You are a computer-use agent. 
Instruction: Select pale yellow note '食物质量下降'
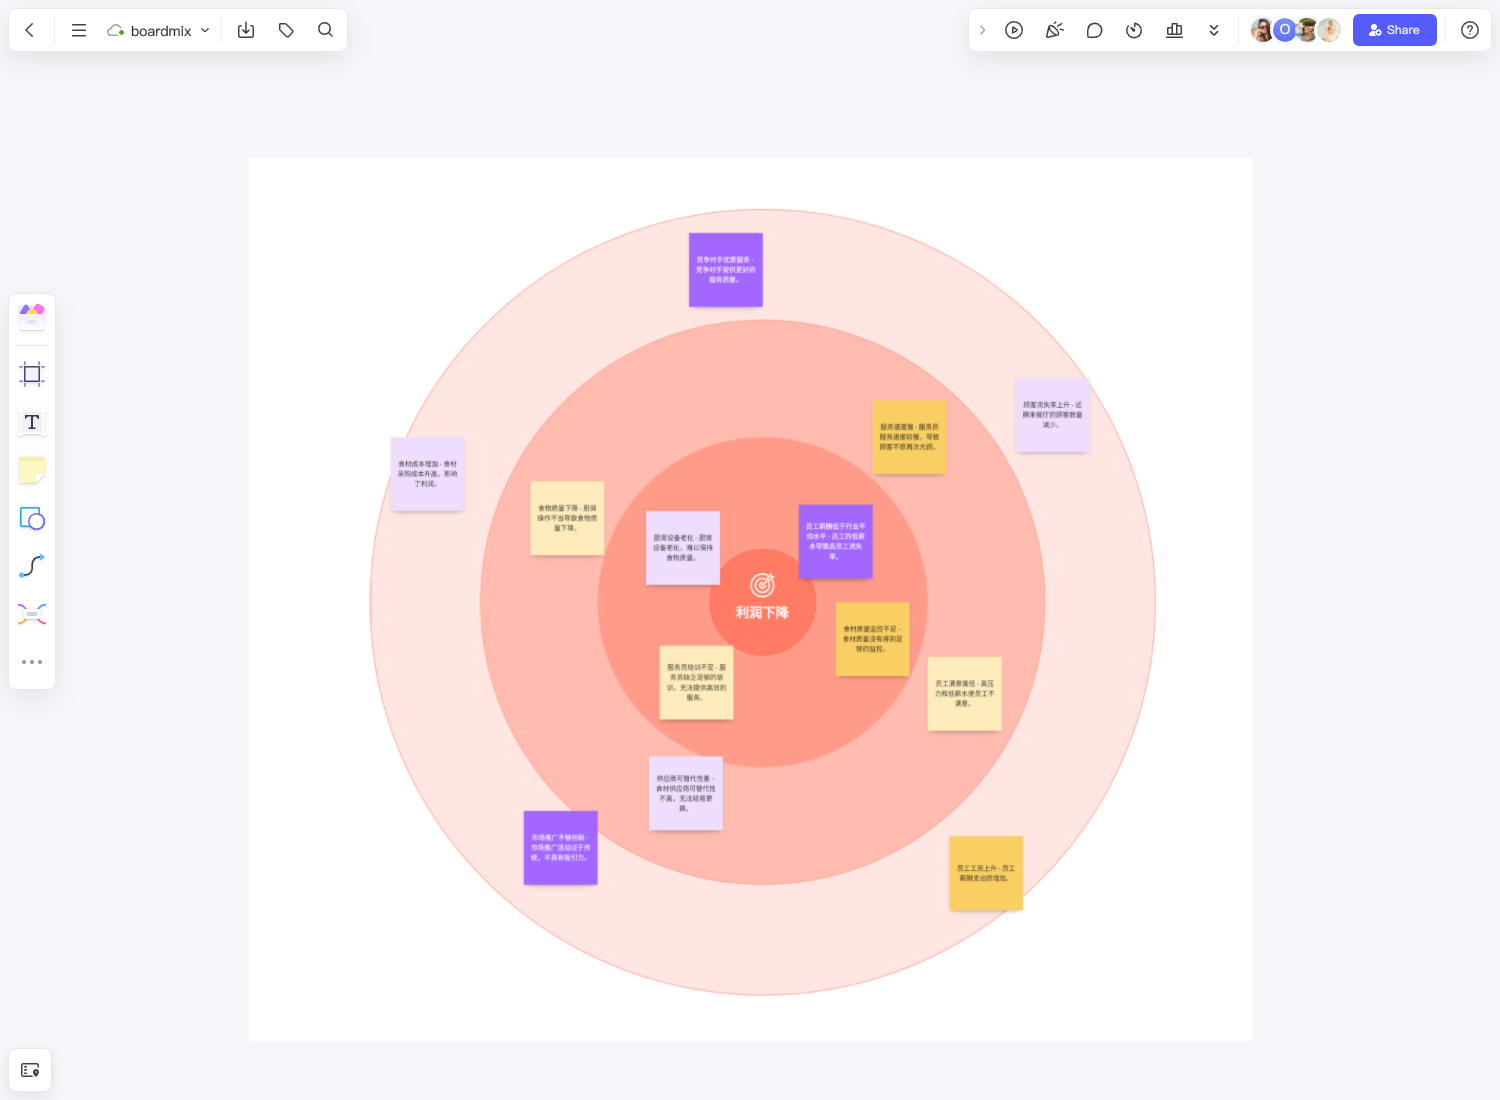[567, 518]
